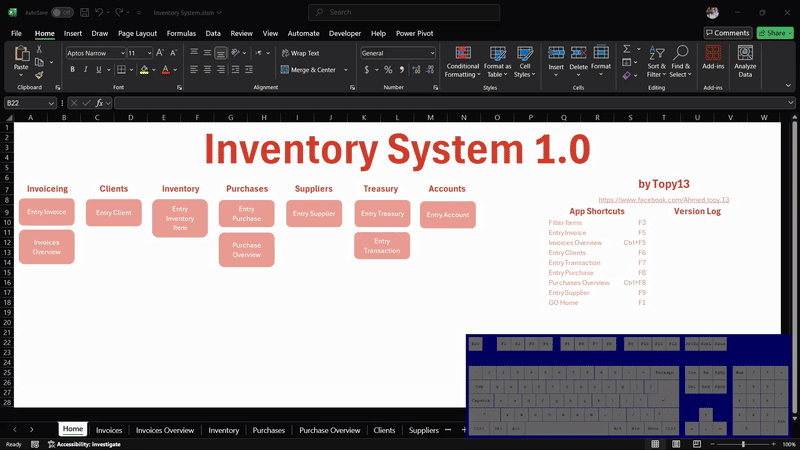Click the Purchase Overview button

click(x=246, y=249)
